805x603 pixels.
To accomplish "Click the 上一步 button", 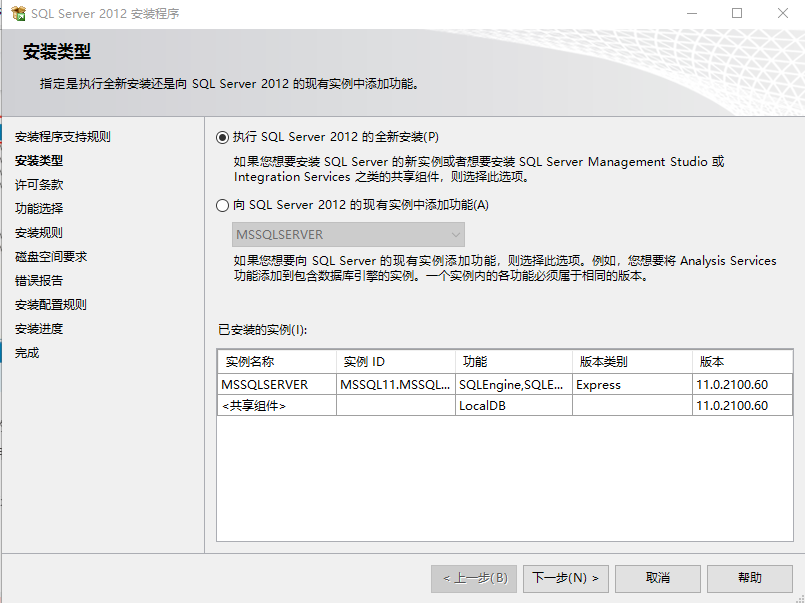I will pos(473,578).
